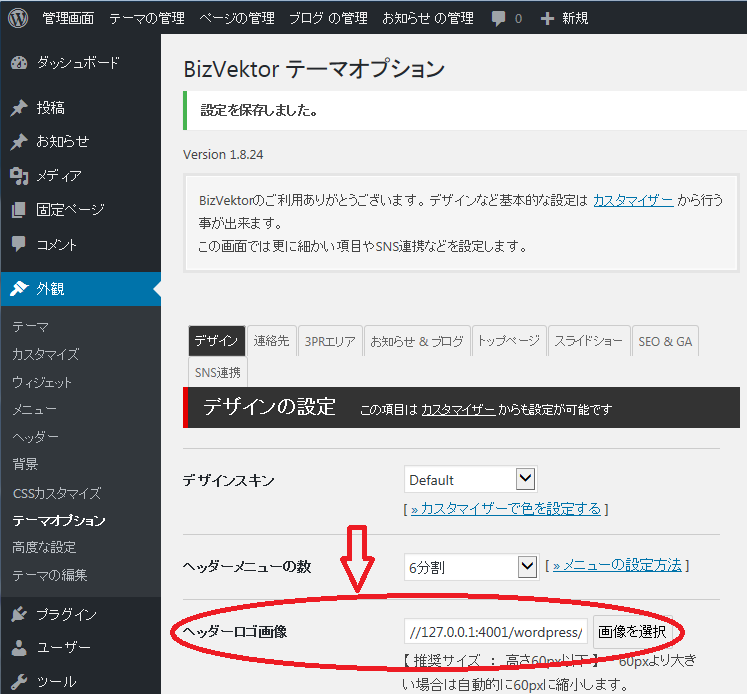This screenshot has height=694, width=747.
Task: Click the ヘッダーロゴ画像 URL input field
Action: pyautogui.click(x=496, y=632)
